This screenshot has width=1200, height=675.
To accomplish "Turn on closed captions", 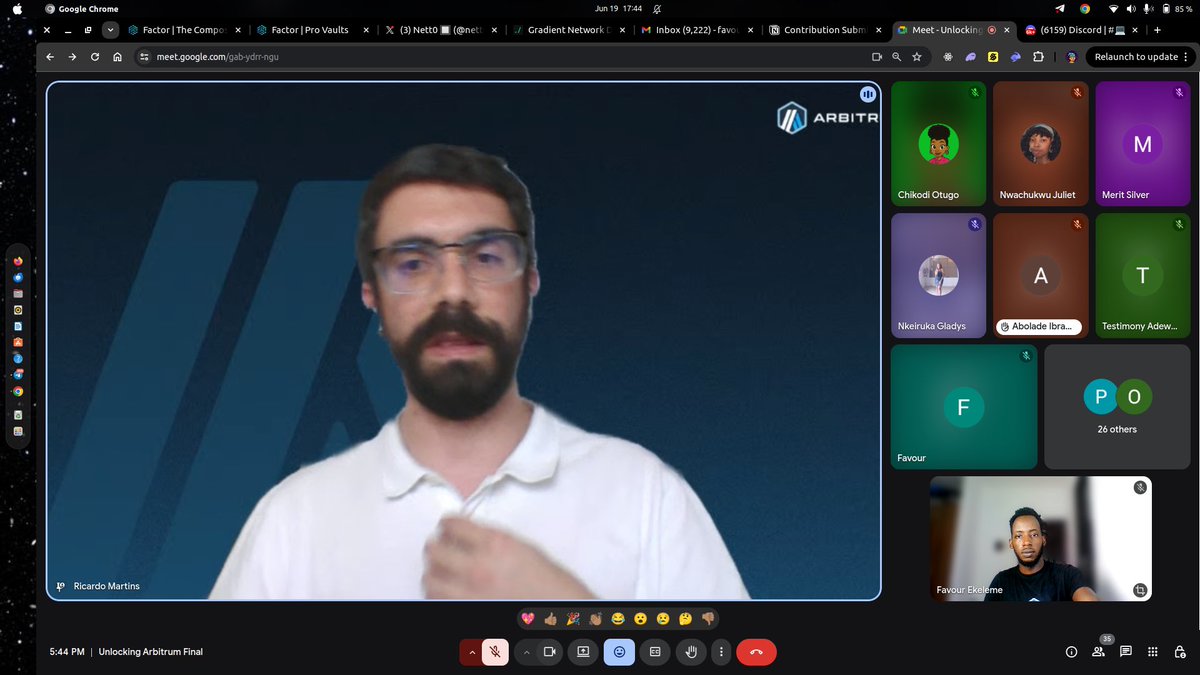I will point(655,652).
